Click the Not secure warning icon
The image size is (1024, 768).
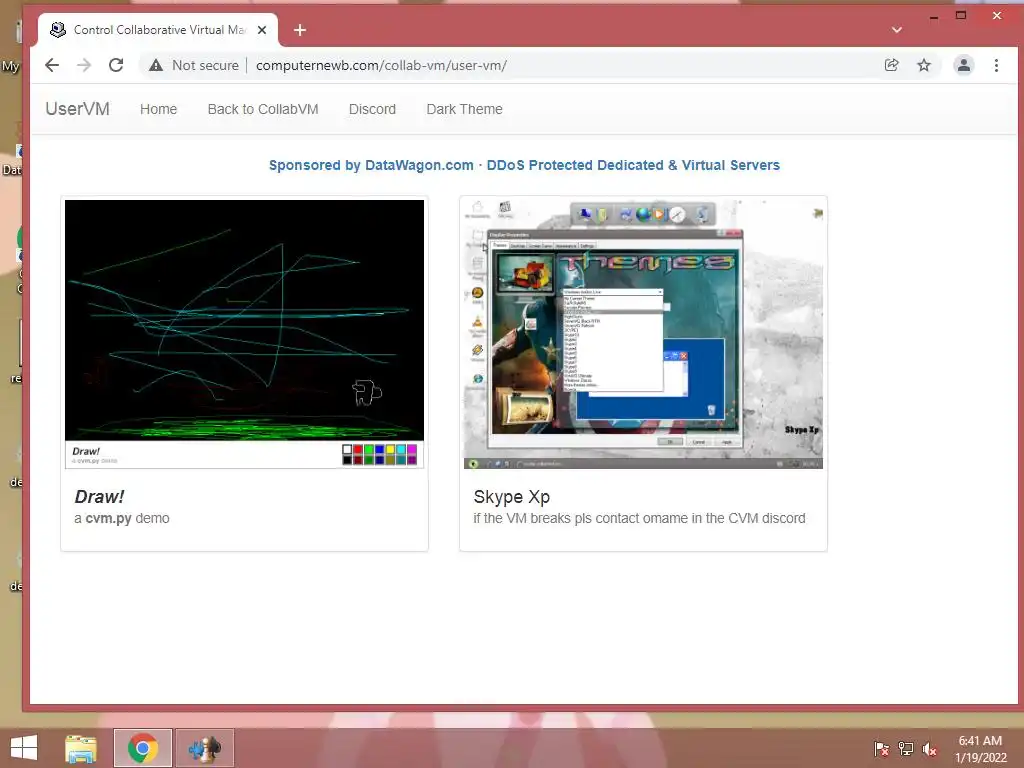[155, 65]
